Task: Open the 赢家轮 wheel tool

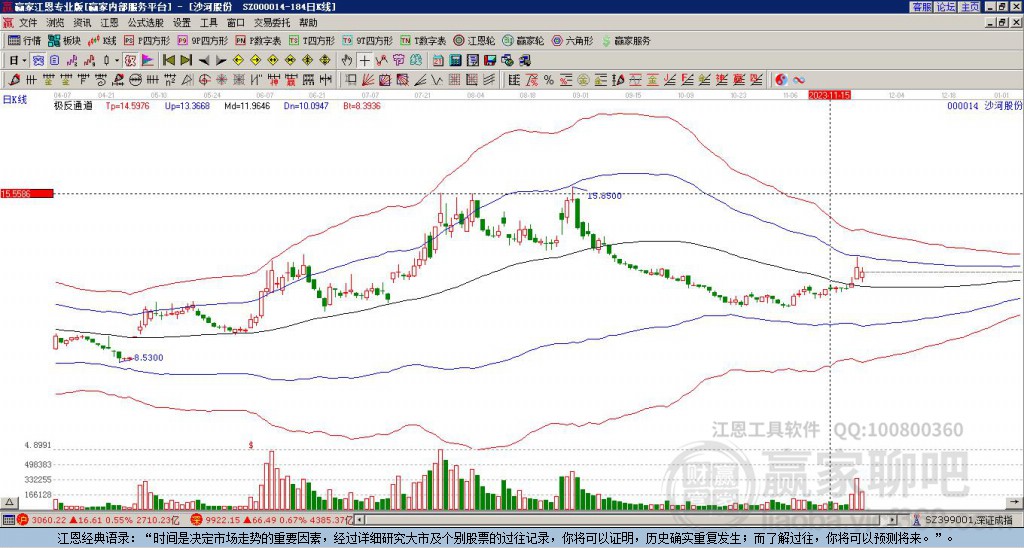Action: click(x=523, y=40)
